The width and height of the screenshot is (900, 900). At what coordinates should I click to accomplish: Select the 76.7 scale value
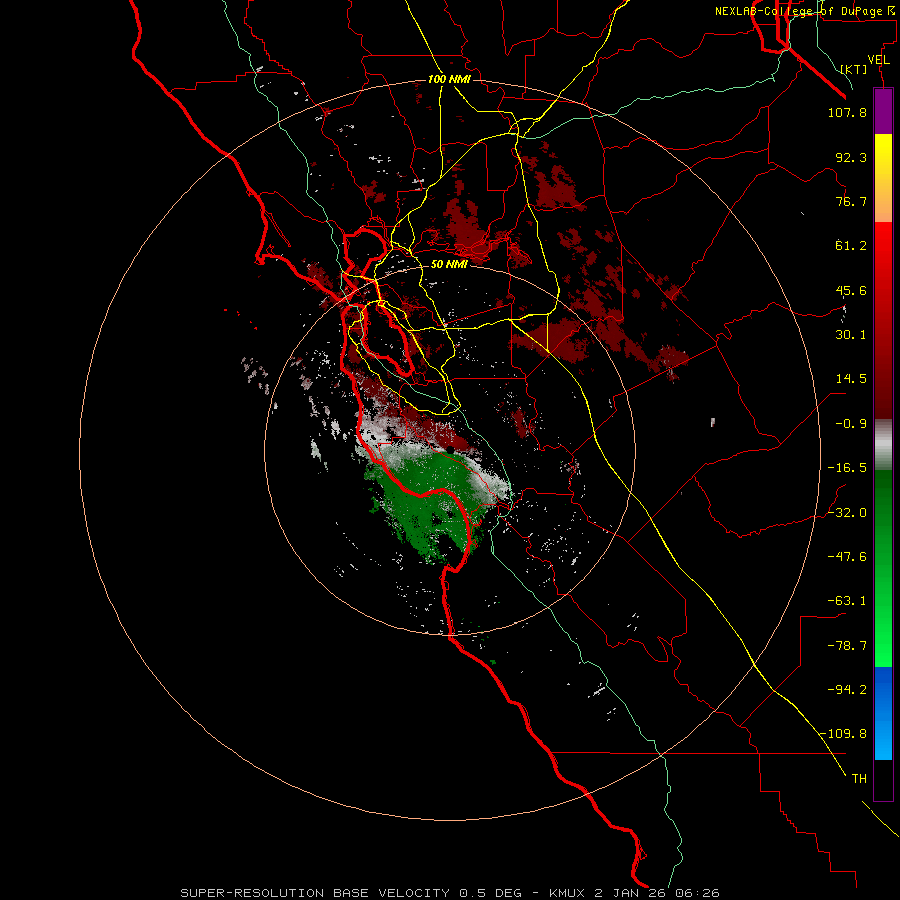(851, 201)
